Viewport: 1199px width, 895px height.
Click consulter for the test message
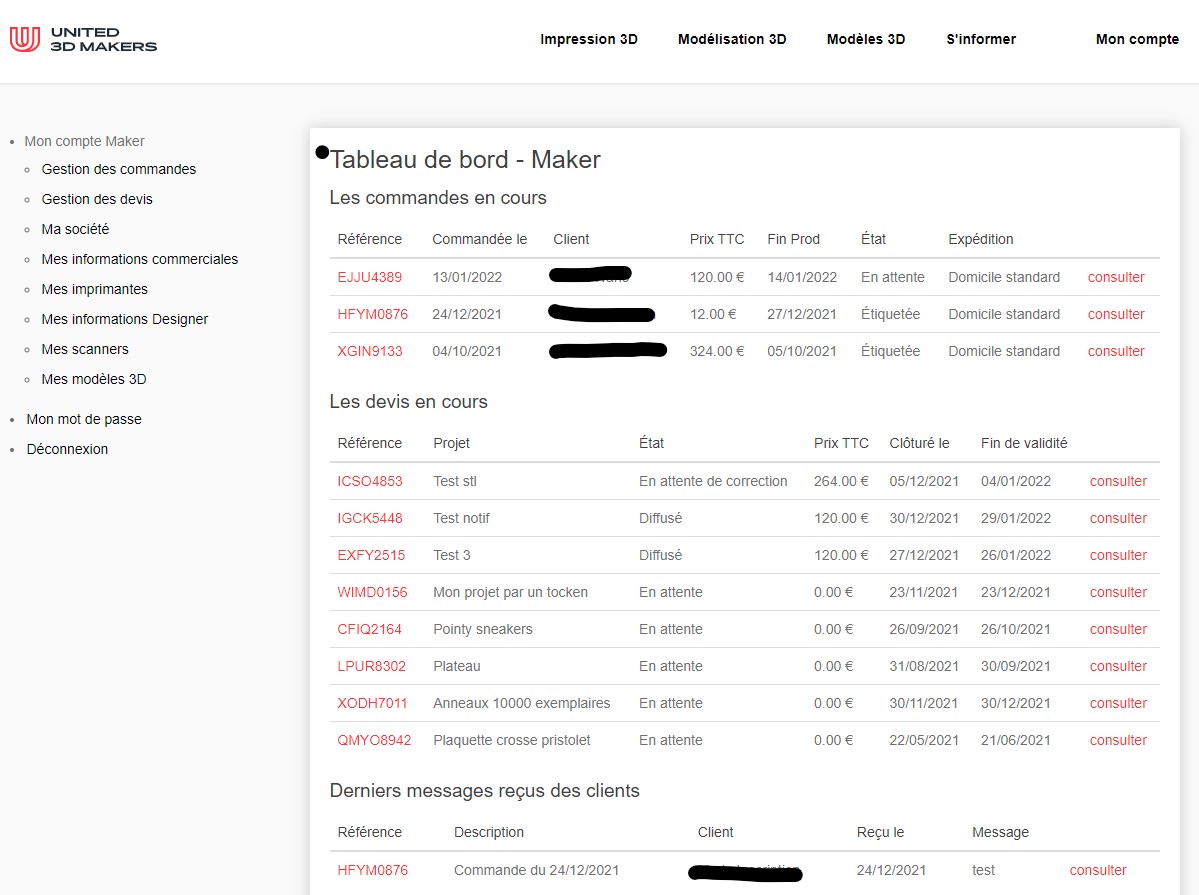[x=1098, y=871]
